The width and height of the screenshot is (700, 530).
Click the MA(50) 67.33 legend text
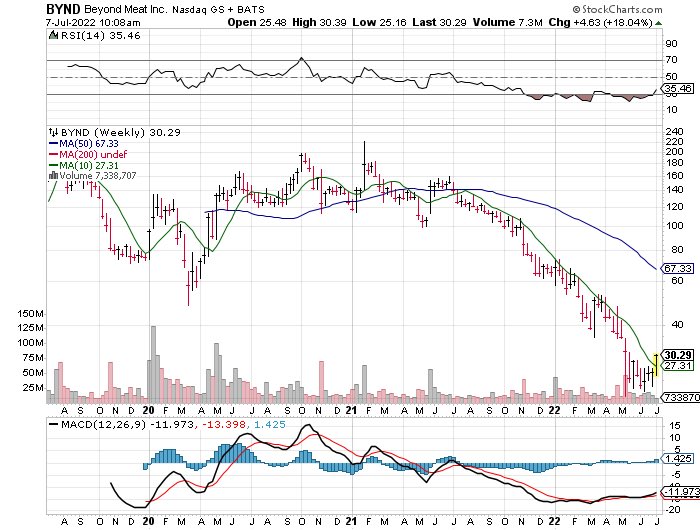89,144
